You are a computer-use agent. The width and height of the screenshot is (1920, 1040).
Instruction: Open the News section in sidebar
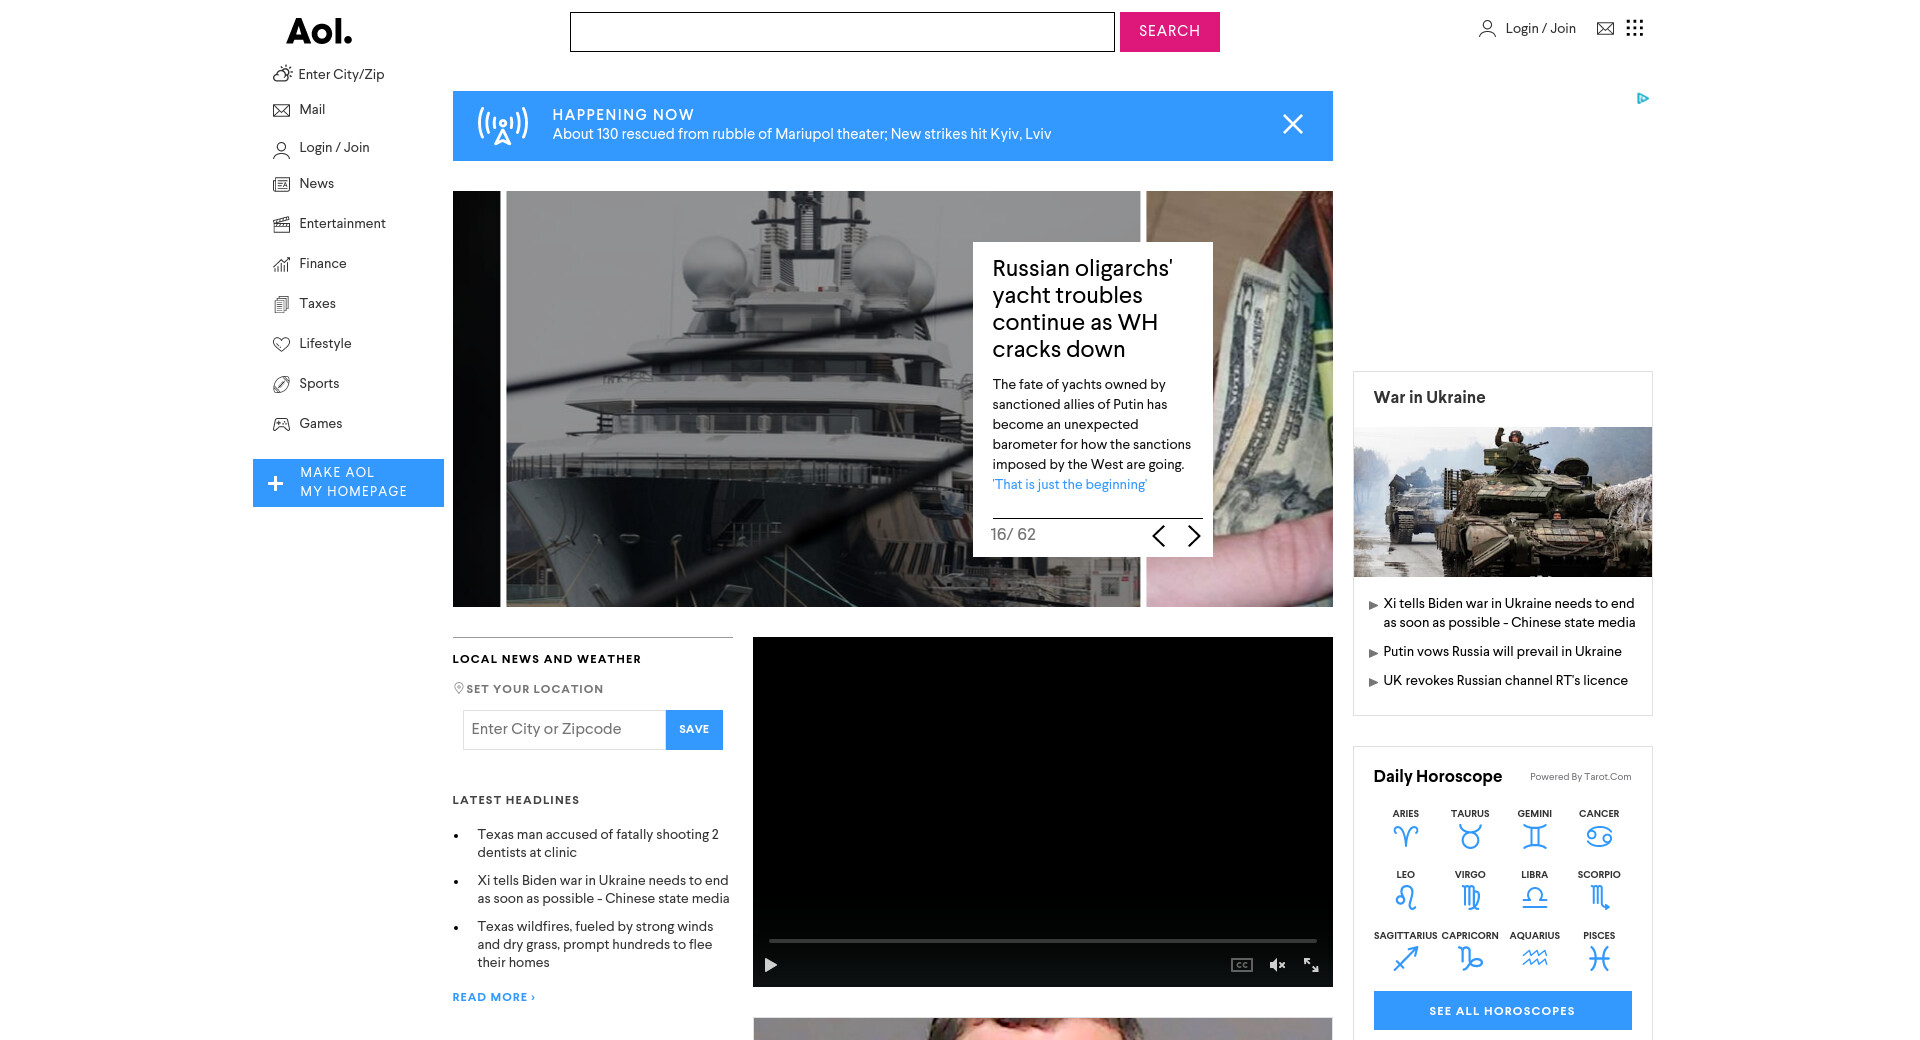(x=317, y=184)
